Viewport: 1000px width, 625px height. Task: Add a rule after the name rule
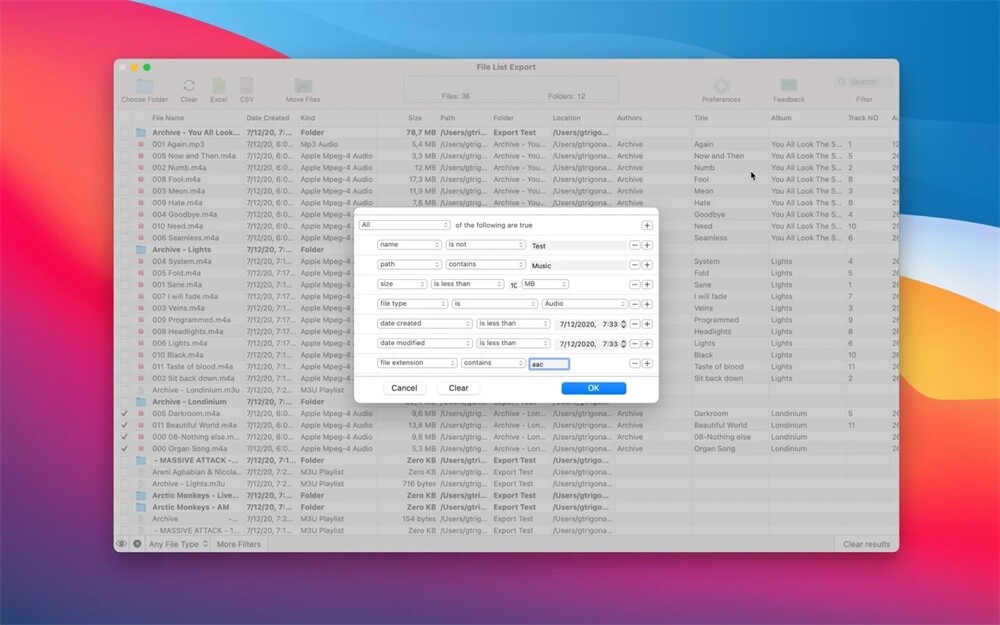(x=647, y=245)
